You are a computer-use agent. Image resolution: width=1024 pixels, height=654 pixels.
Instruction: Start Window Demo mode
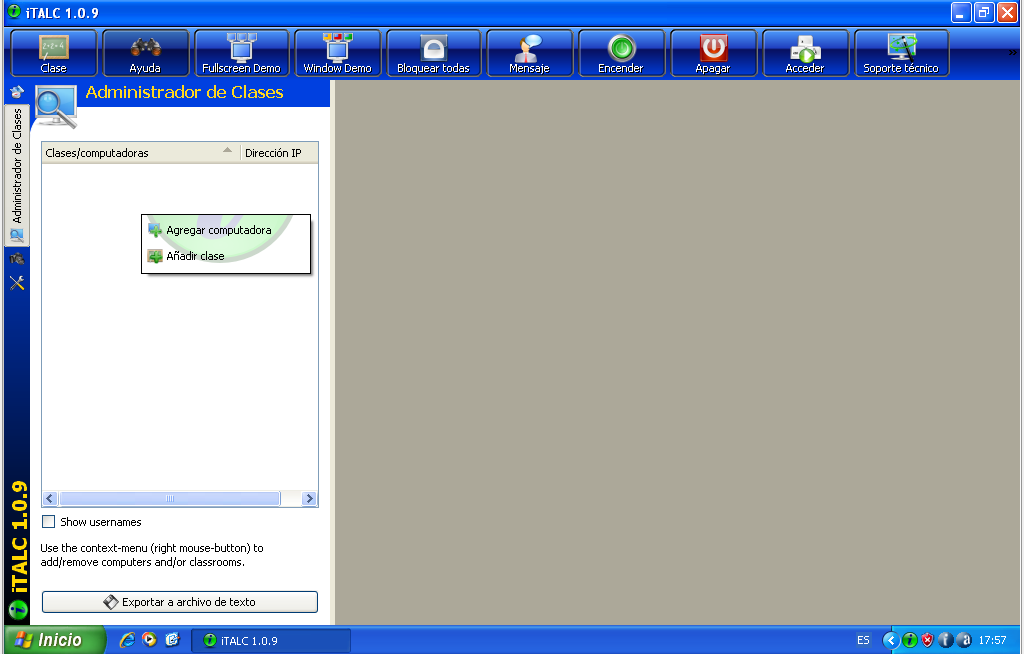click(x=337, y=53)
